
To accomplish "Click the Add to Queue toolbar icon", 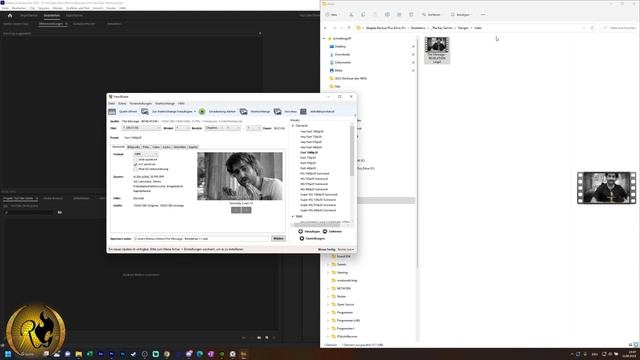I will coord(145,111).
